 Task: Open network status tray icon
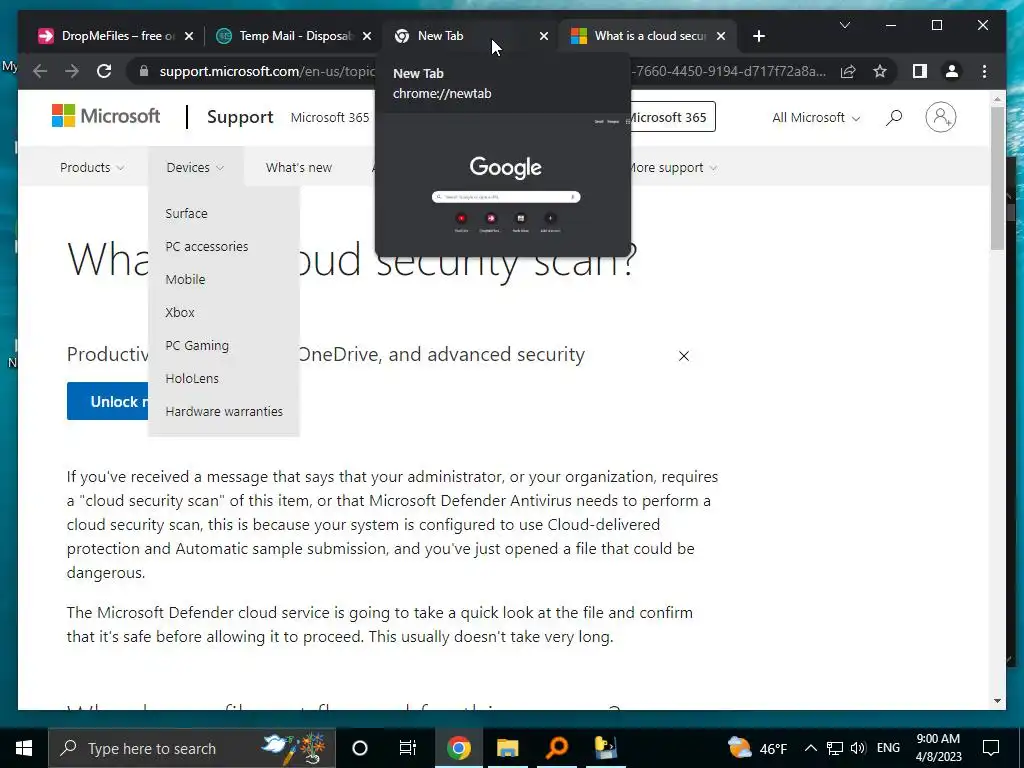coord(835,748)
